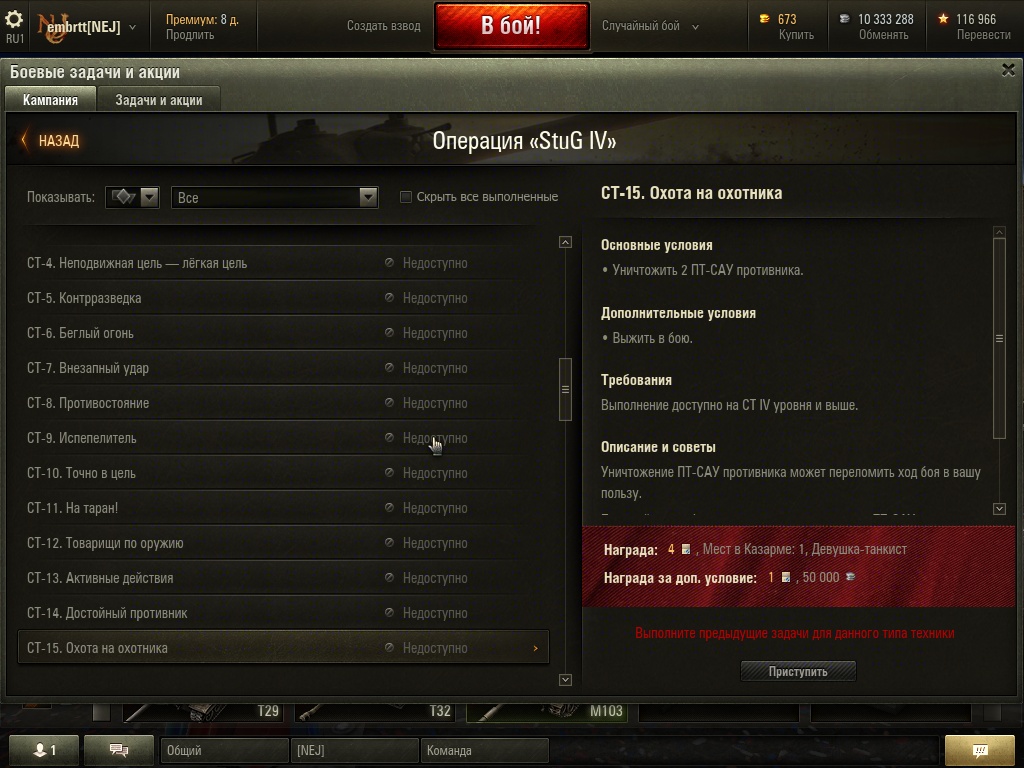Click the mission list scrollbar thumb
This screenshot has height=768, width=1024.
click(x=566, y=389)
